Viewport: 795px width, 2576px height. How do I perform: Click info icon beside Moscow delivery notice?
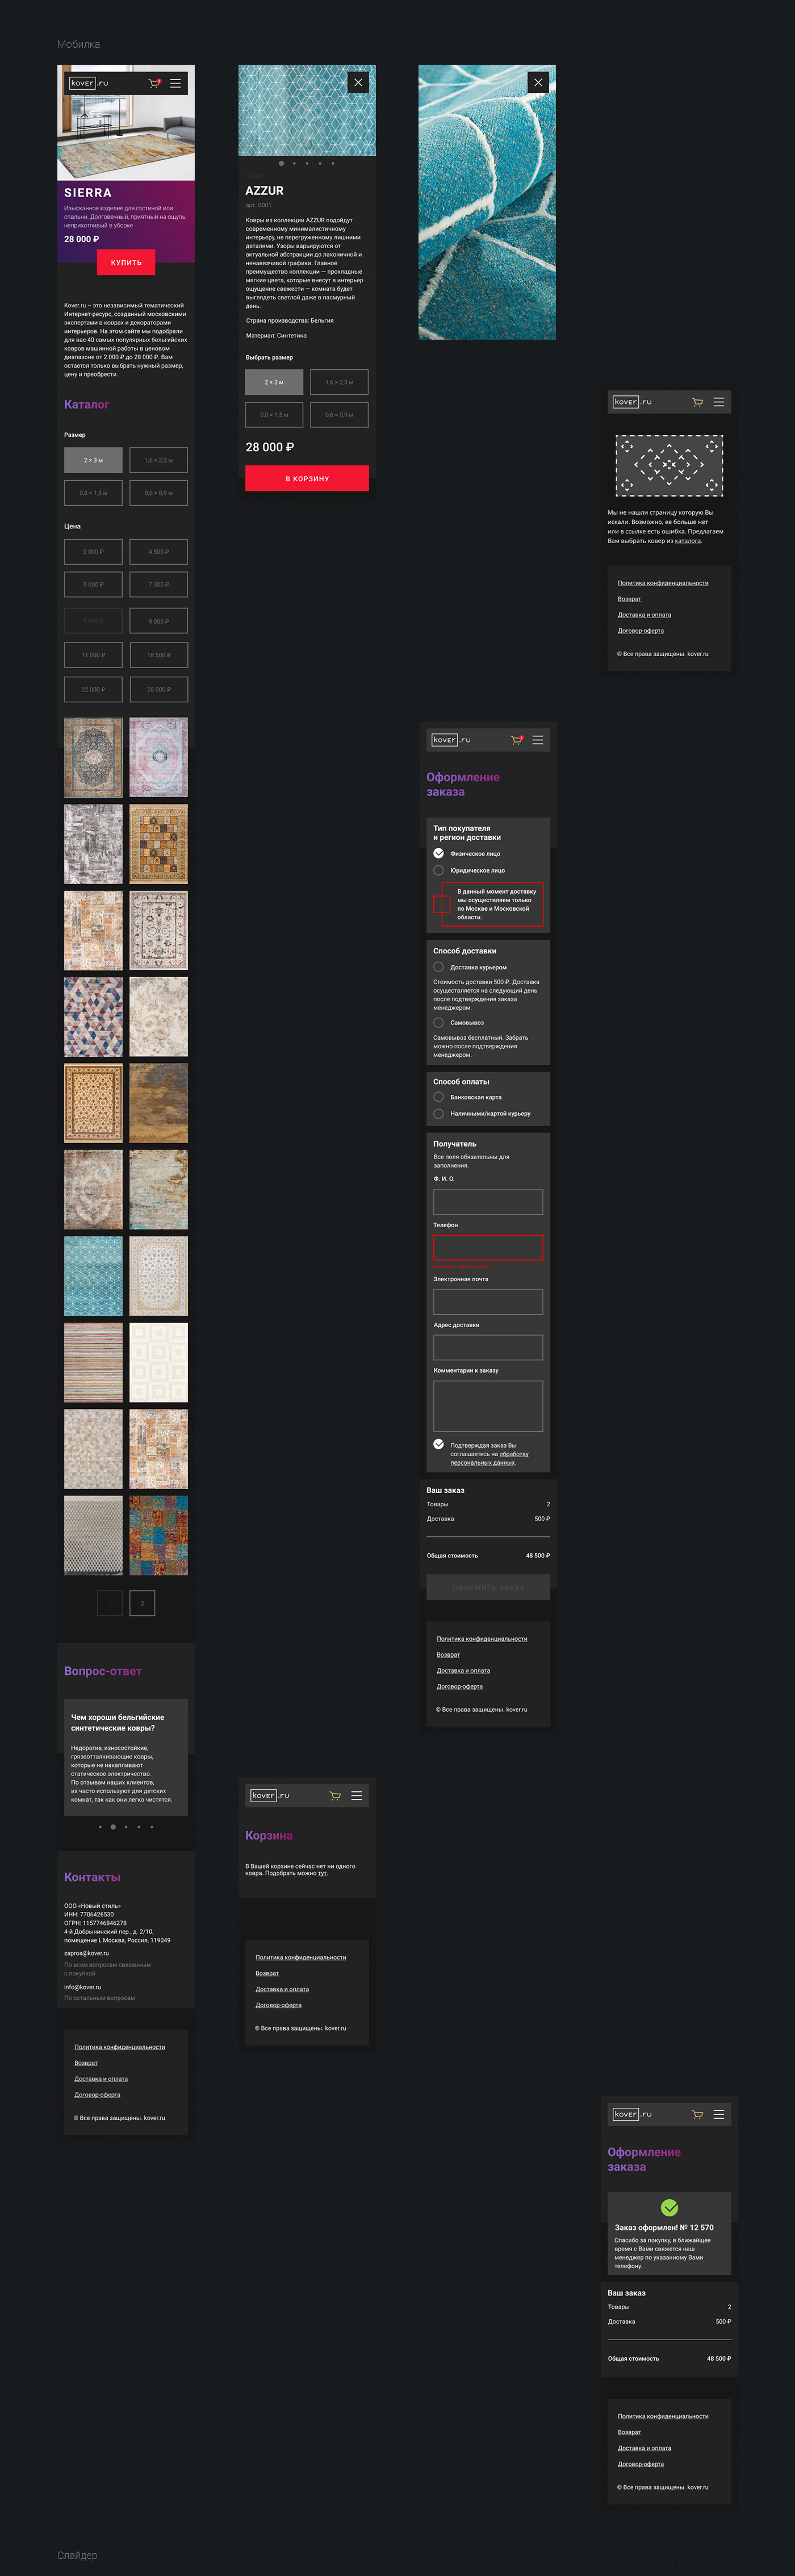[441, 904]
